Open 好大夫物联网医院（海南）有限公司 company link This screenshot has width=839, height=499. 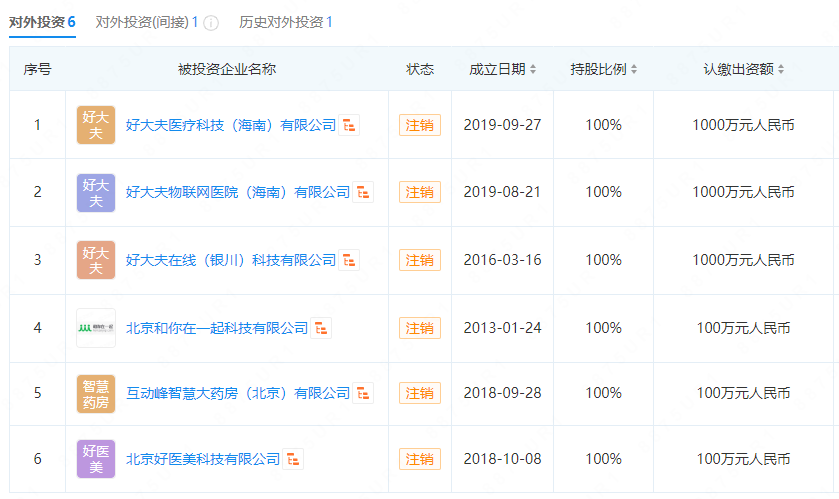pos(238,192)
